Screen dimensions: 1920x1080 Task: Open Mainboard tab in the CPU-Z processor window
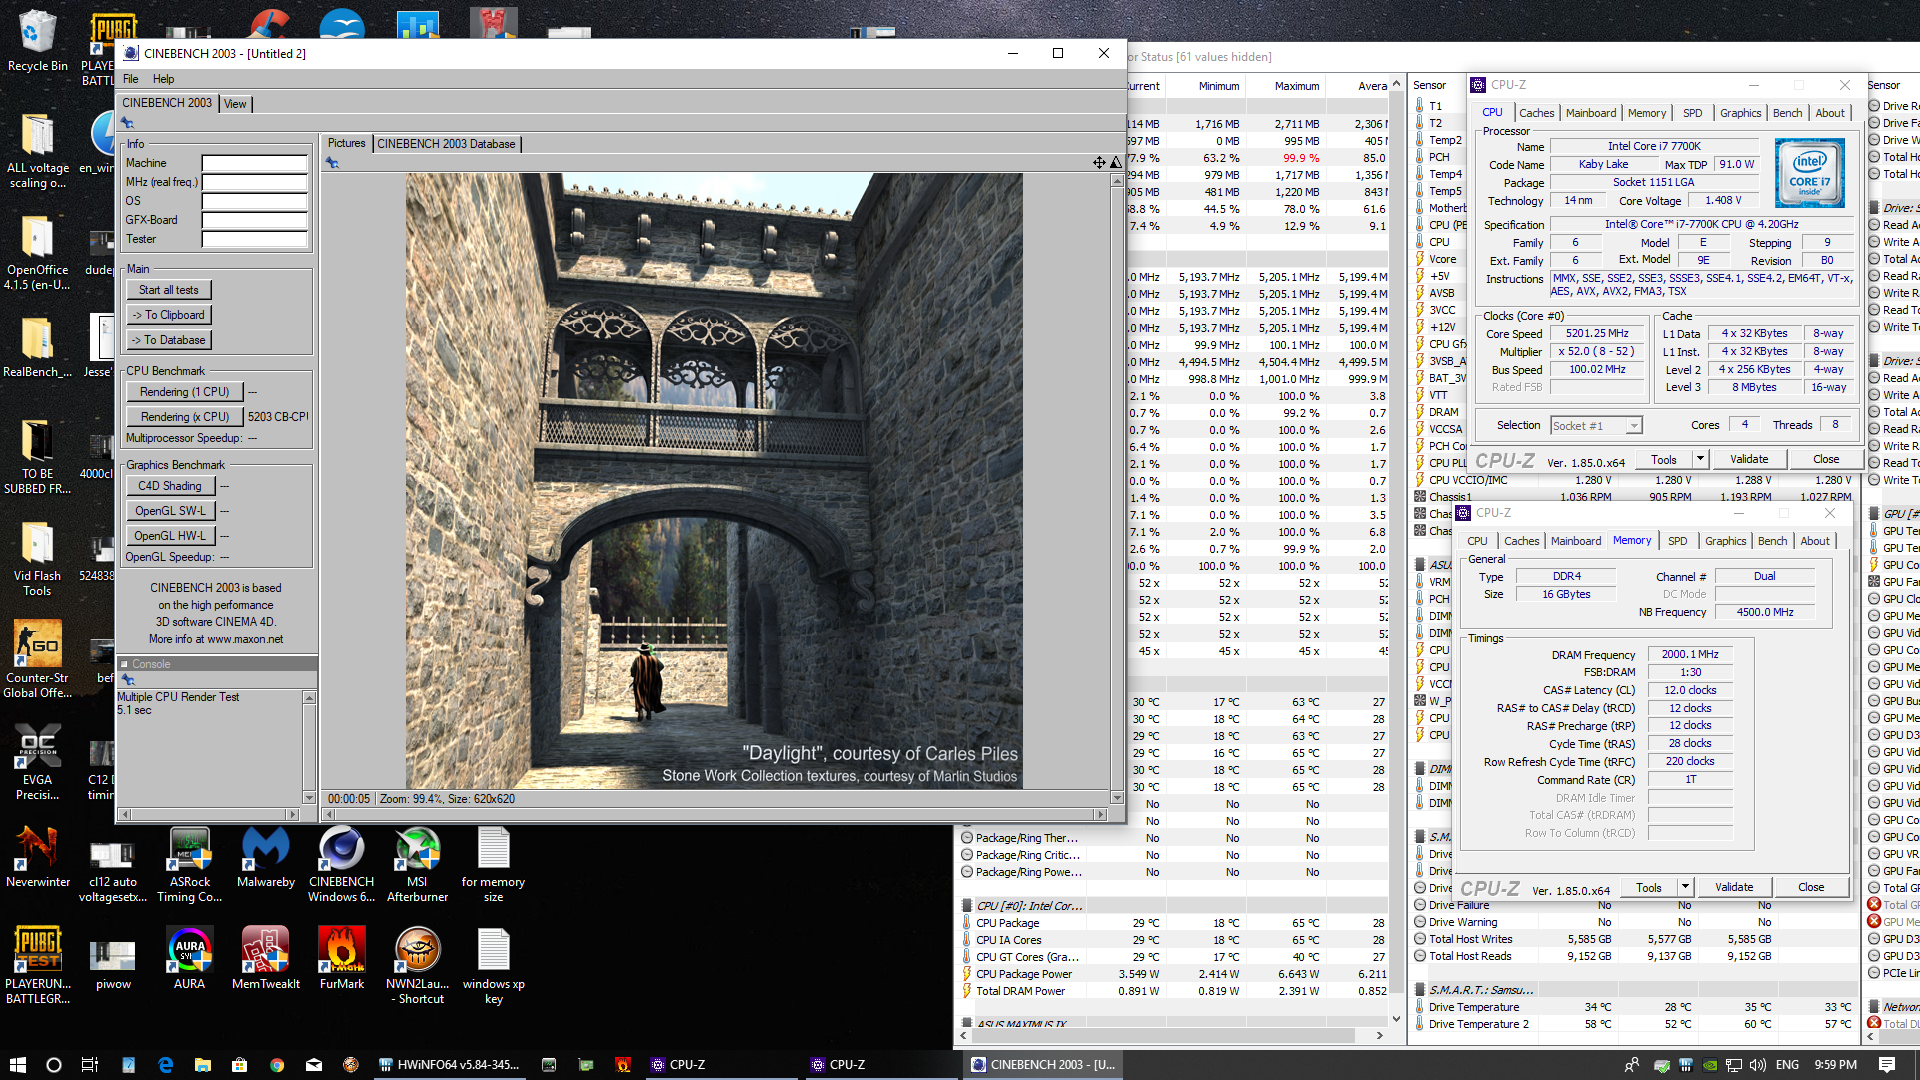pos(1590,113)
